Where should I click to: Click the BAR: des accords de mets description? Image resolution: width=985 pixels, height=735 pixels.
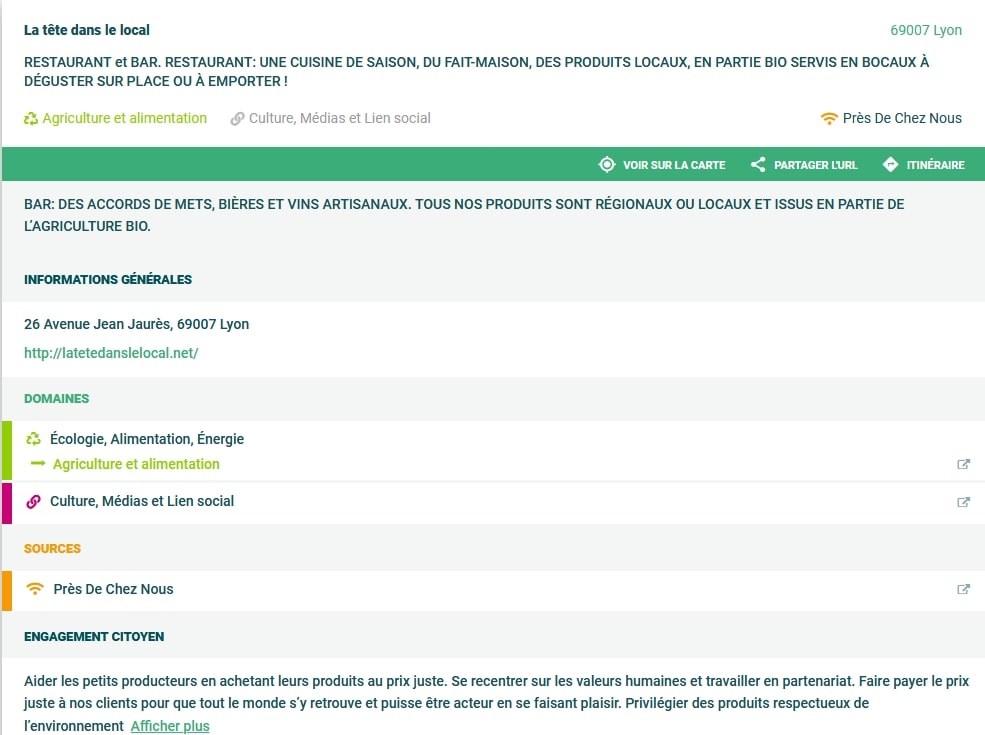point(464,215)
